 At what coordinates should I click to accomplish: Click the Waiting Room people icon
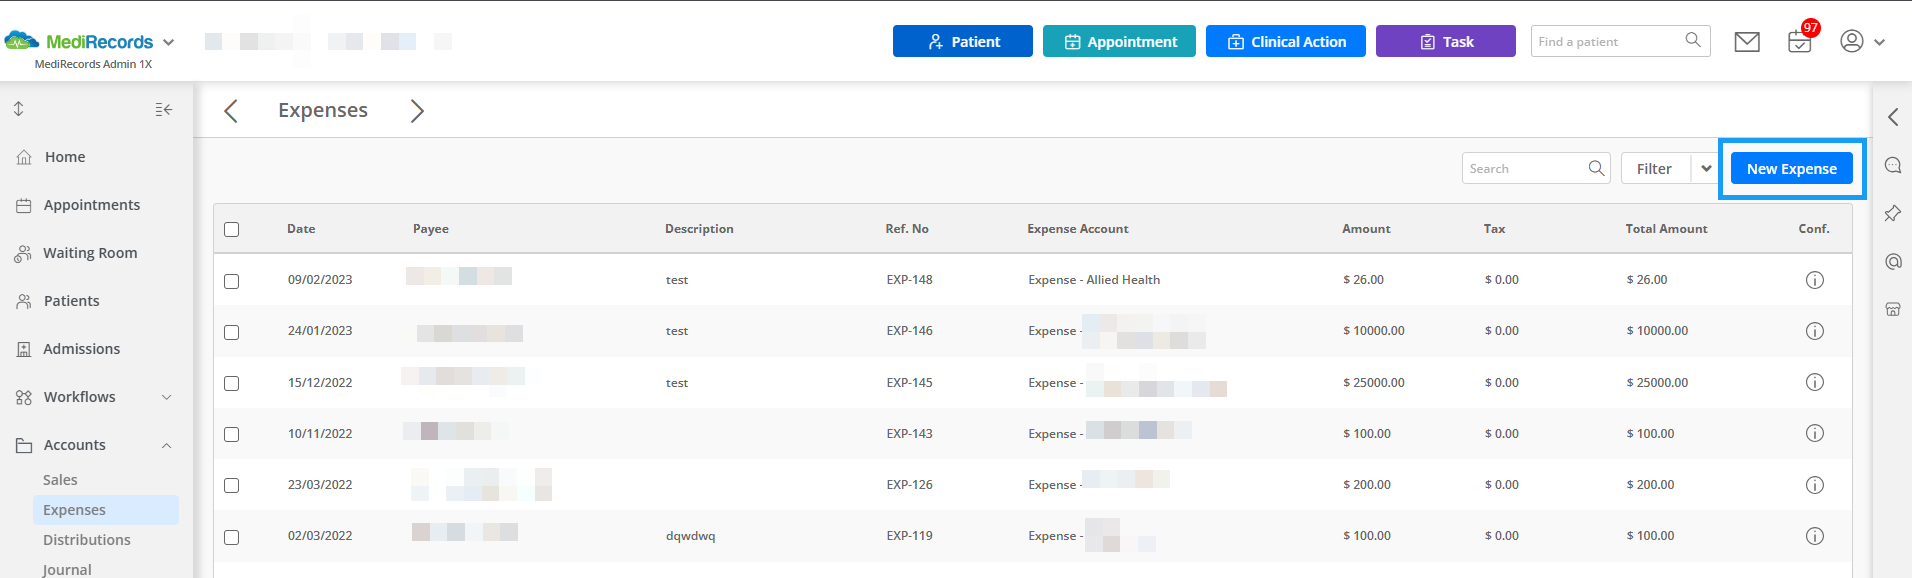(23, 254)
